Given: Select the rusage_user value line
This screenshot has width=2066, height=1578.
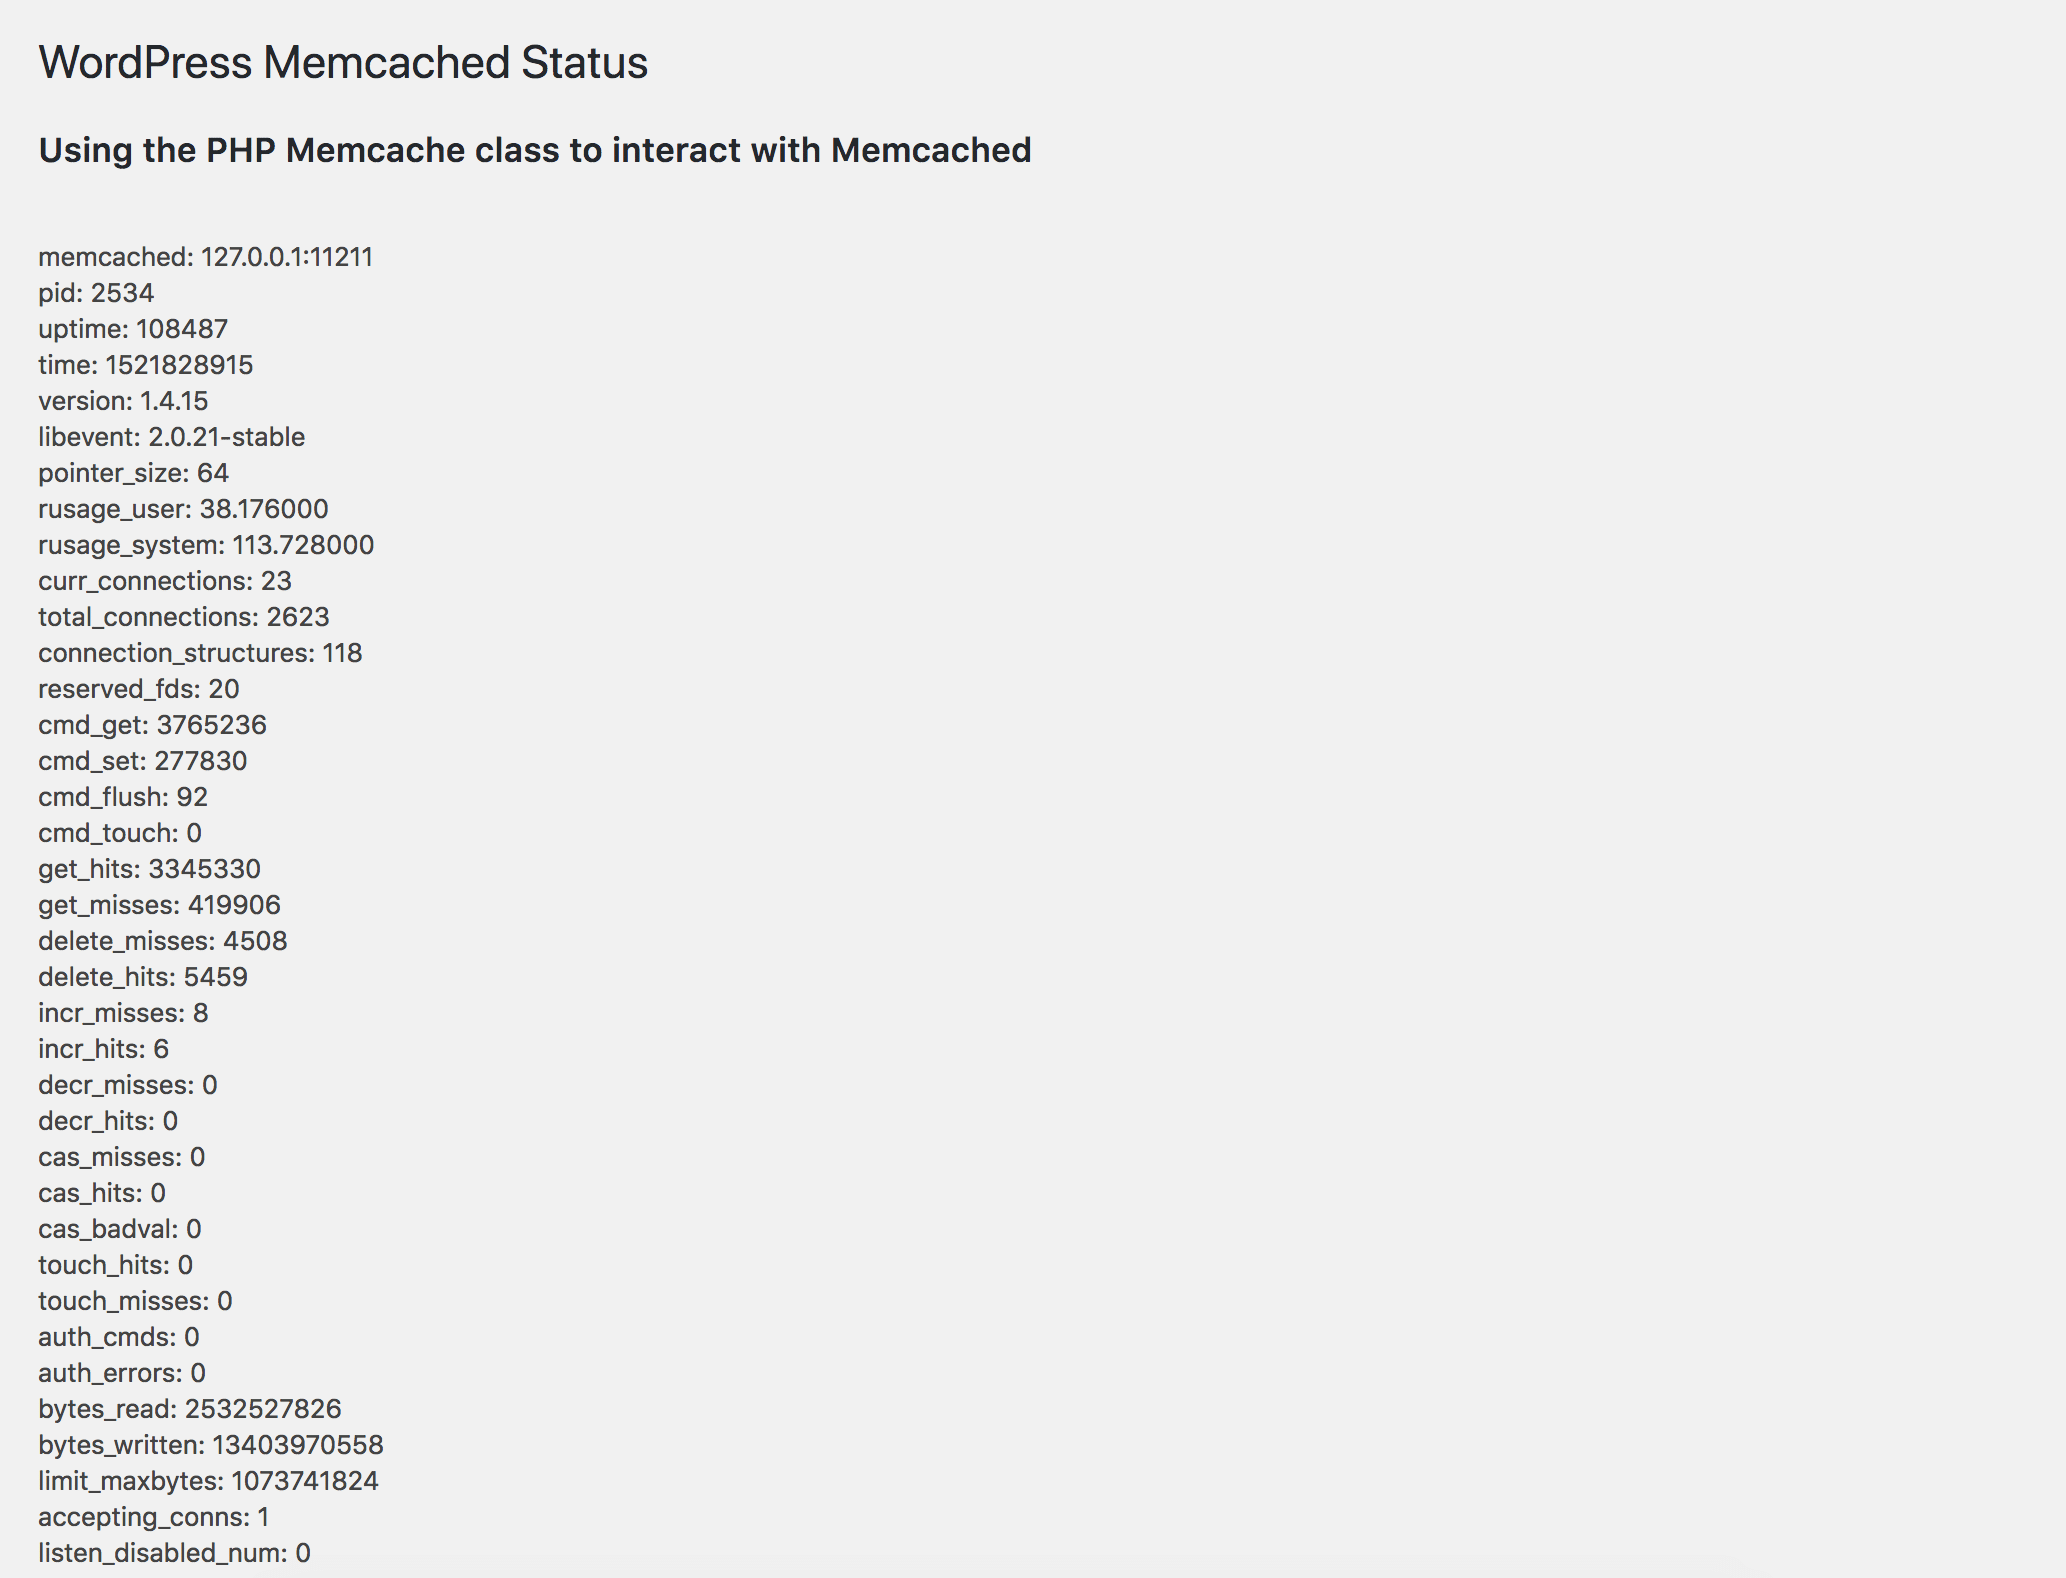Looking at the screenshot, I should coord(183,509).
